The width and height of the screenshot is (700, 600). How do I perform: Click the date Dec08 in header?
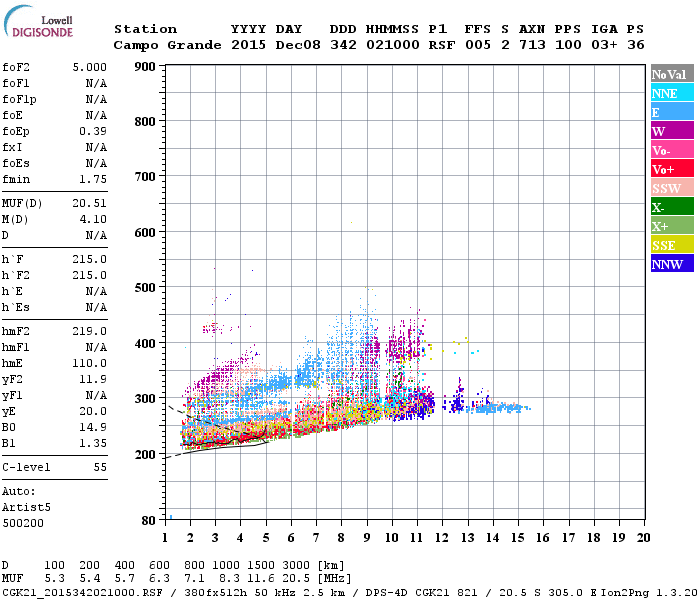298,45
